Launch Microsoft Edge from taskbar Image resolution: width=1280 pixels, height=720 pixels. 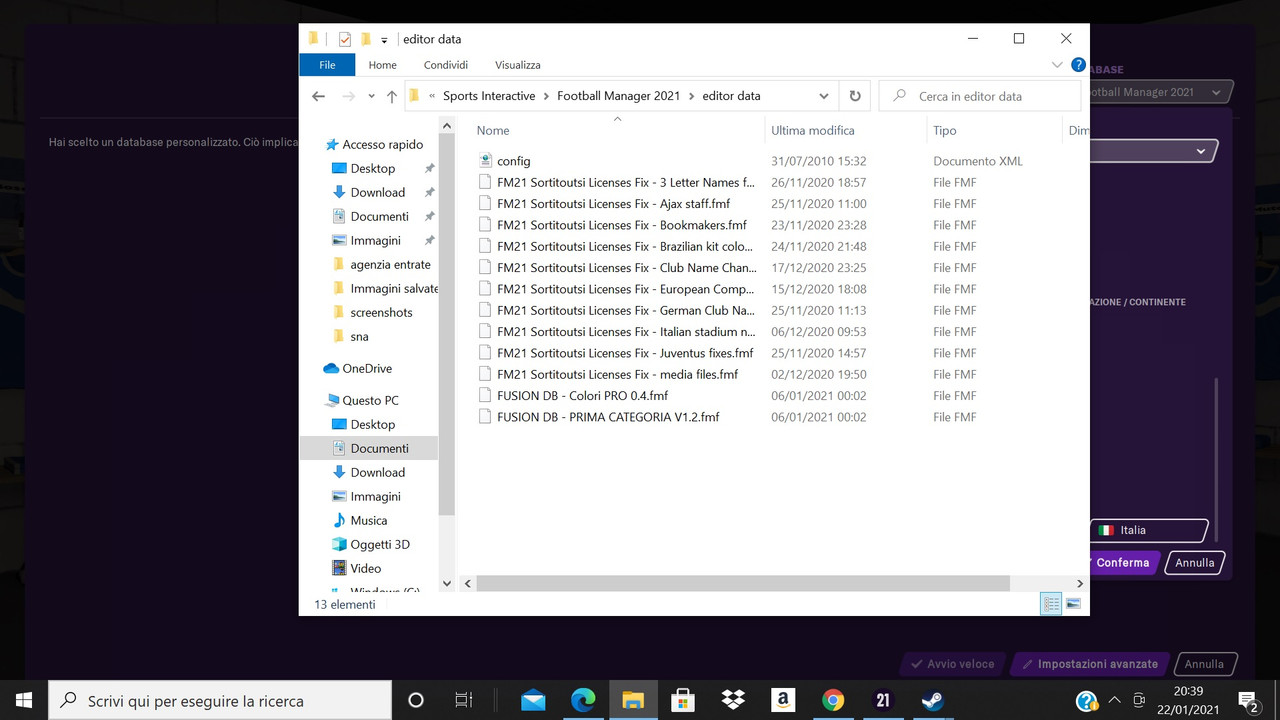click(x=583, y=701)
